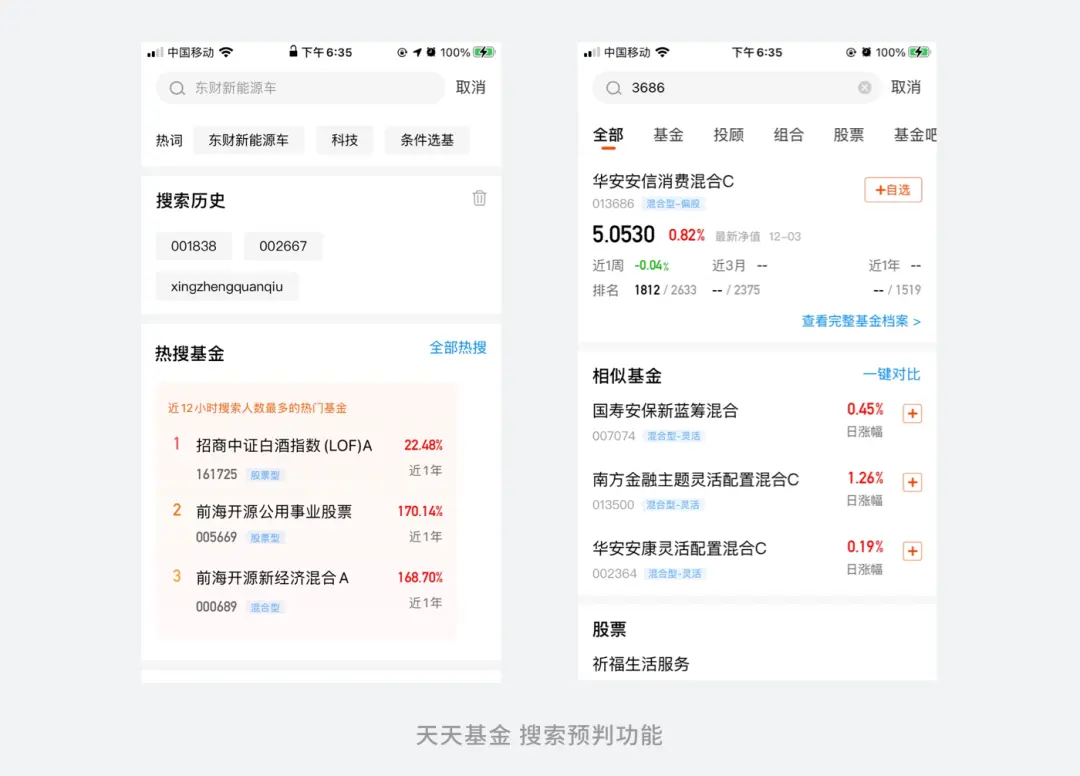1080x776 pixels.
Task: Switch to 股票 tab
Action: click(849, 135)
